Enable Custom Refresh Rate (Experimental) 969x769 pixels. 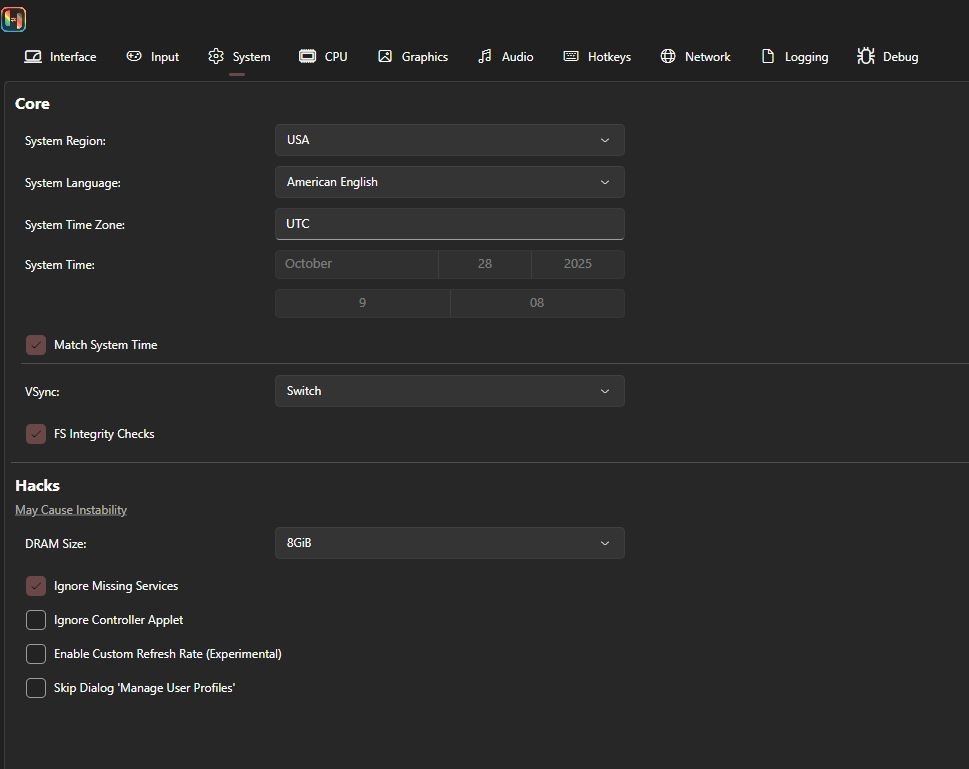coord(36,654)
